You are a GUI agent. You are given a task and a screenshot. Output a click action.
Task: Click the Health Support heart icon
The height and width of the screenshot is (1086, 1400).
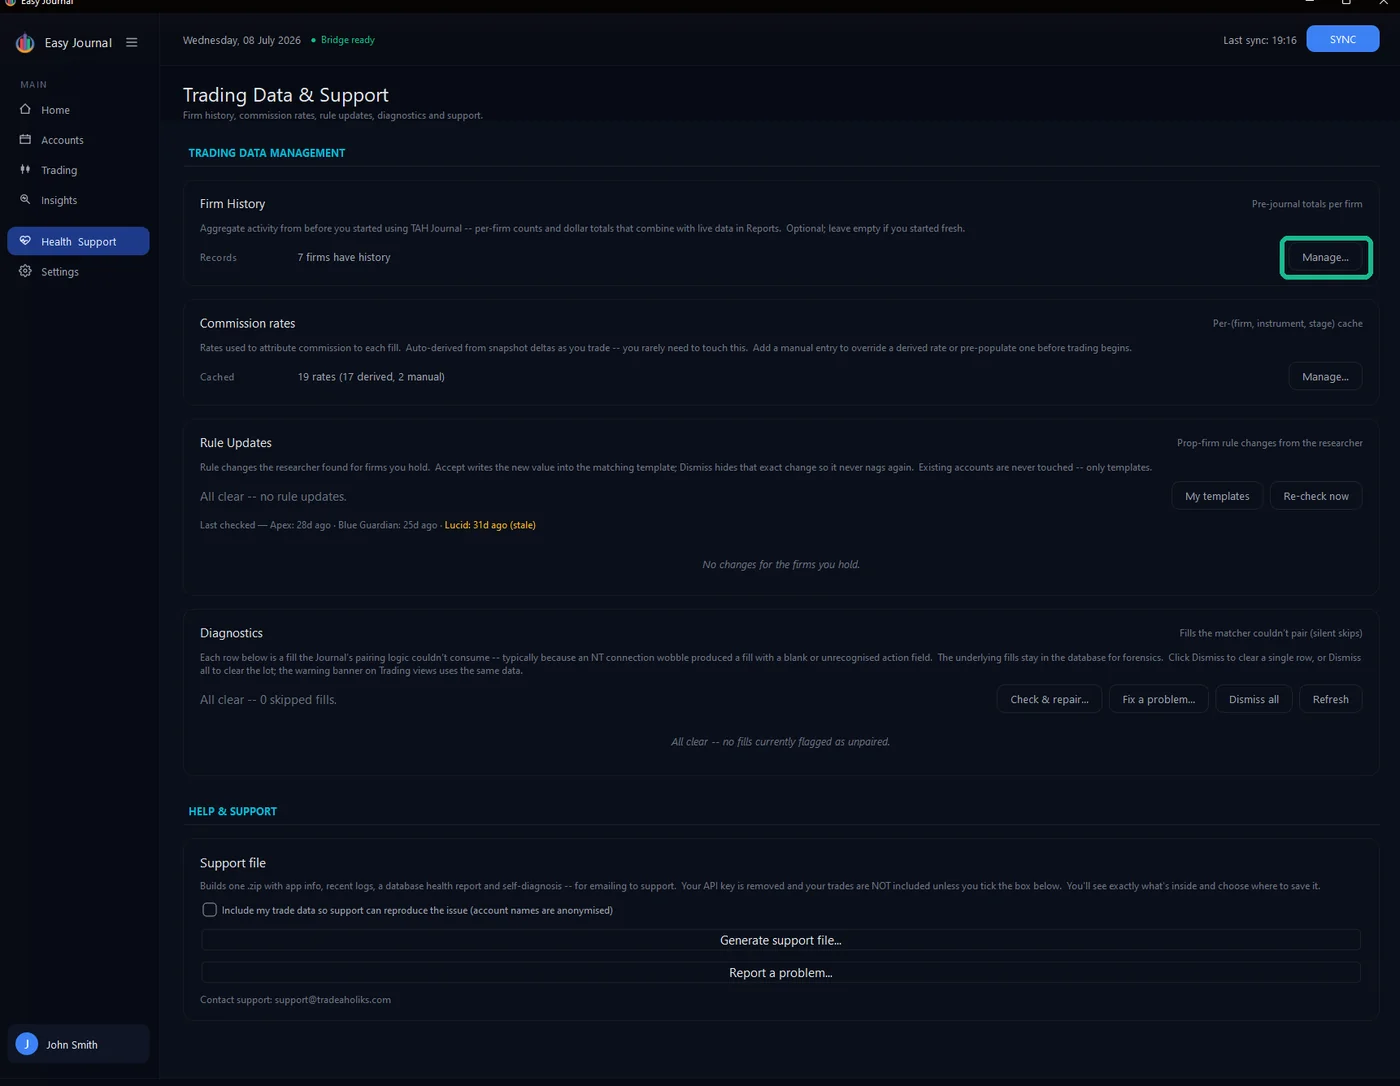click(x=25, y=241)
